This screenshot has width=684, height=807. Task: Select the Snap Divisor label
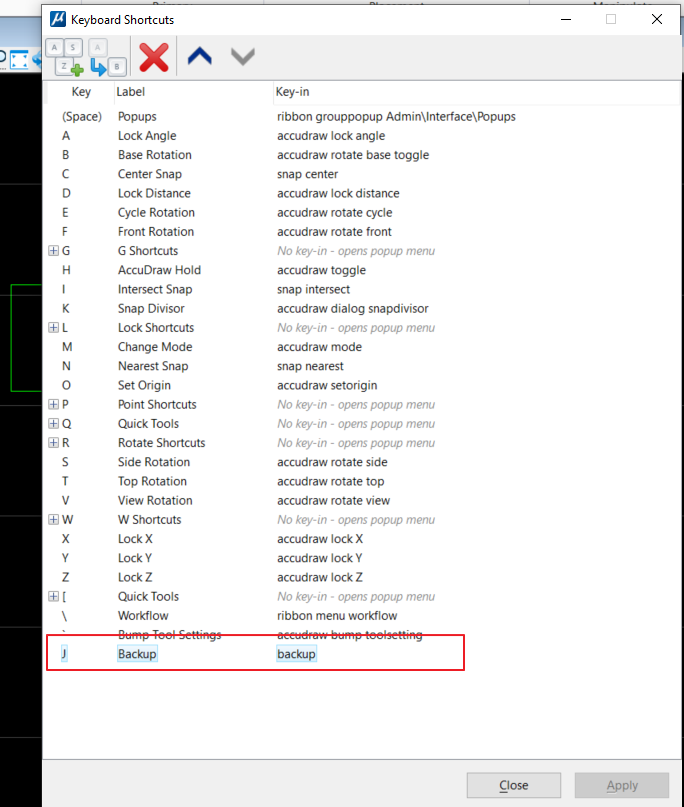151,308
